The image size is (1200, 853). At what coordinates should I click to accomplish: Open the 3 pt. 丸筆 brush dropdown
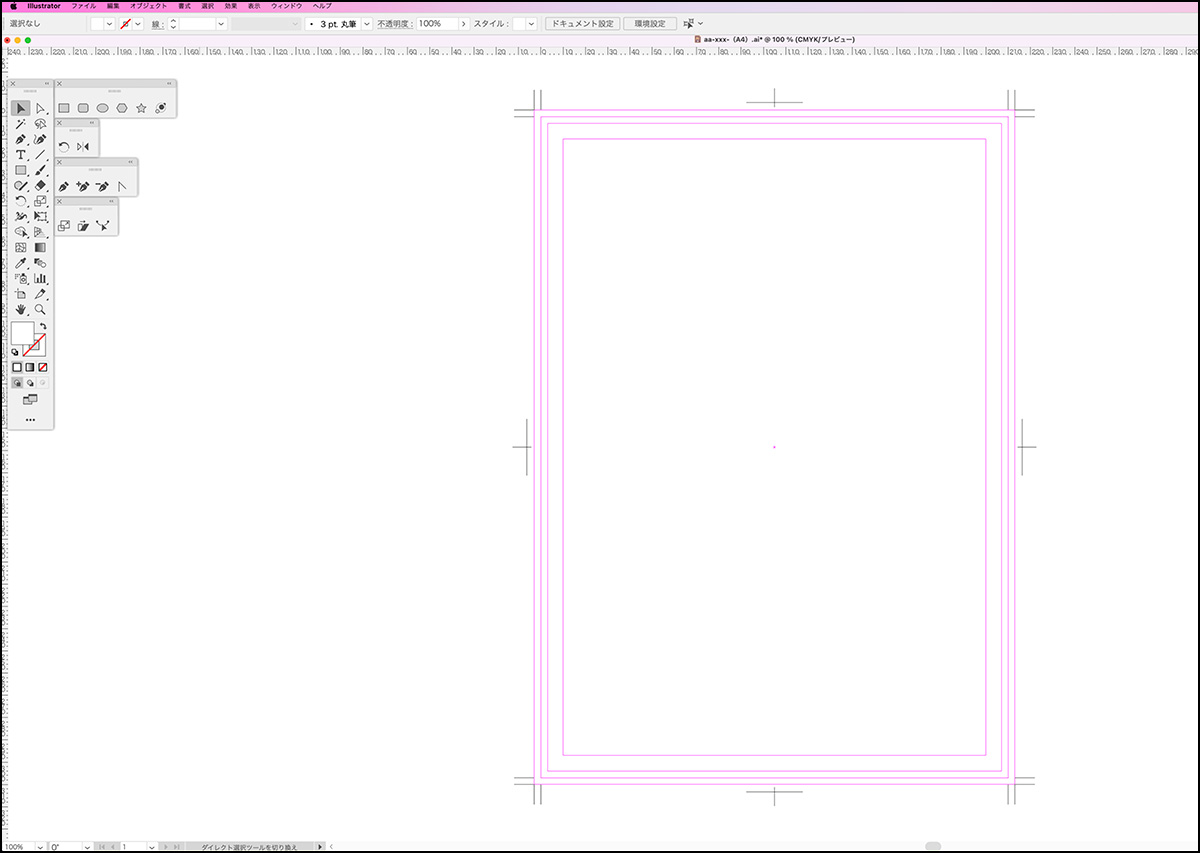[366, 23]
